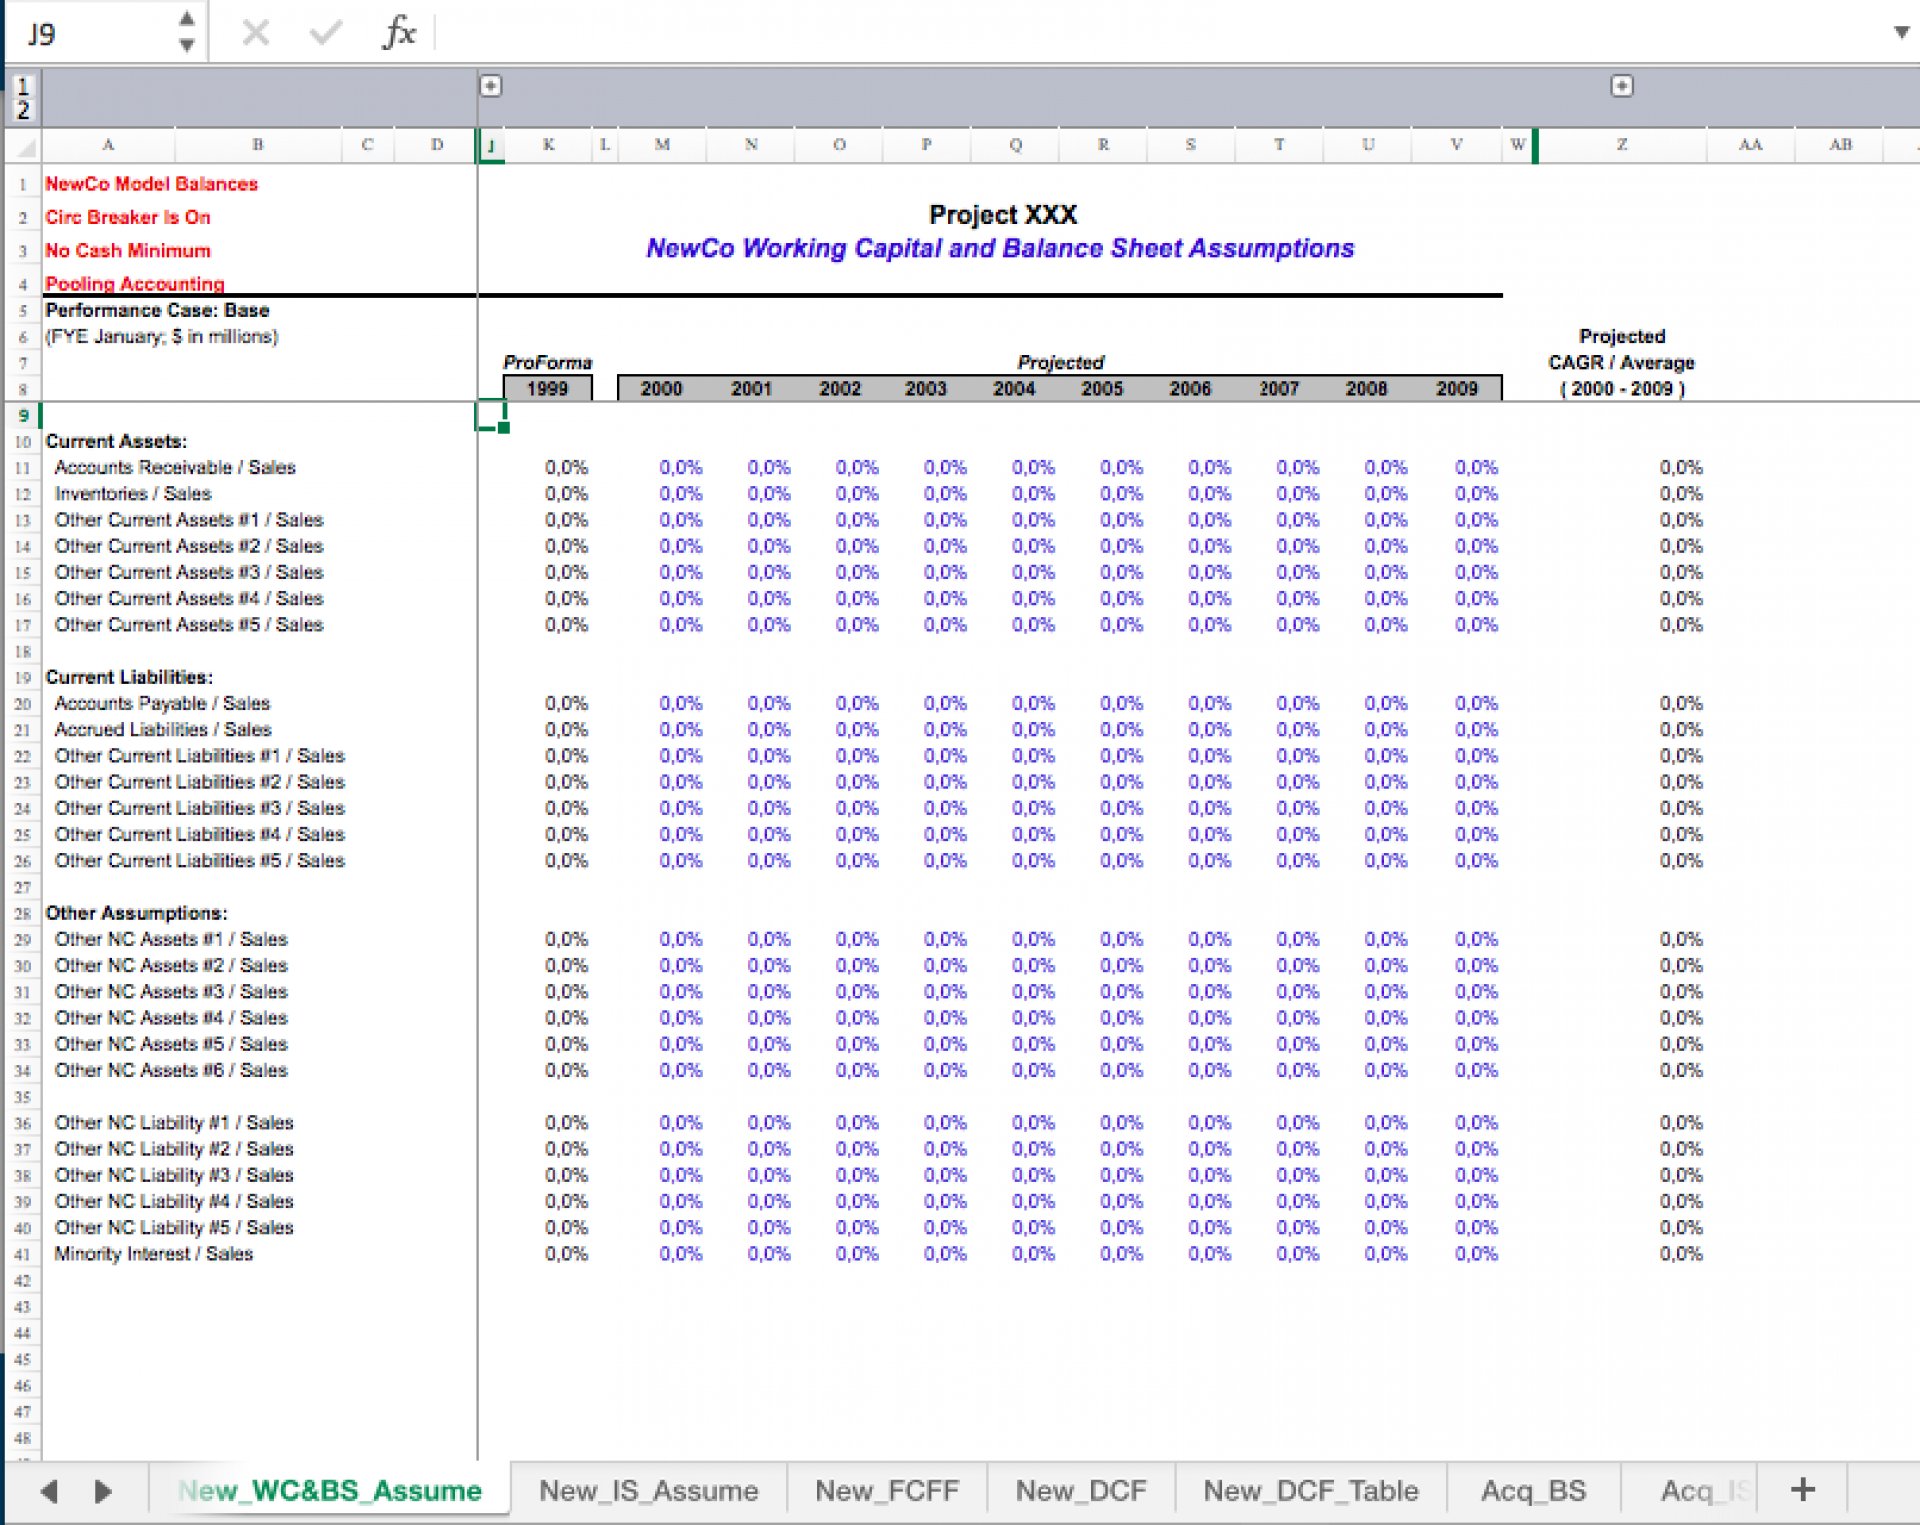Select 'Other NC Liability #1 / Sales' label
Viewport: 1920px width, 1525px height.
(174, 1122)
